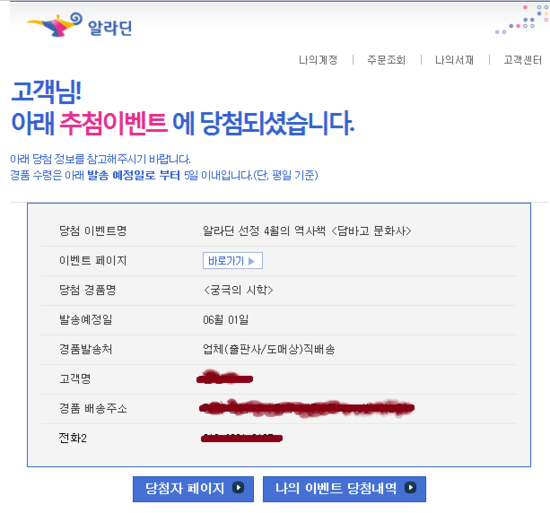Open 나의 이벤트 당첨내역 button

(x=344, y=489)
